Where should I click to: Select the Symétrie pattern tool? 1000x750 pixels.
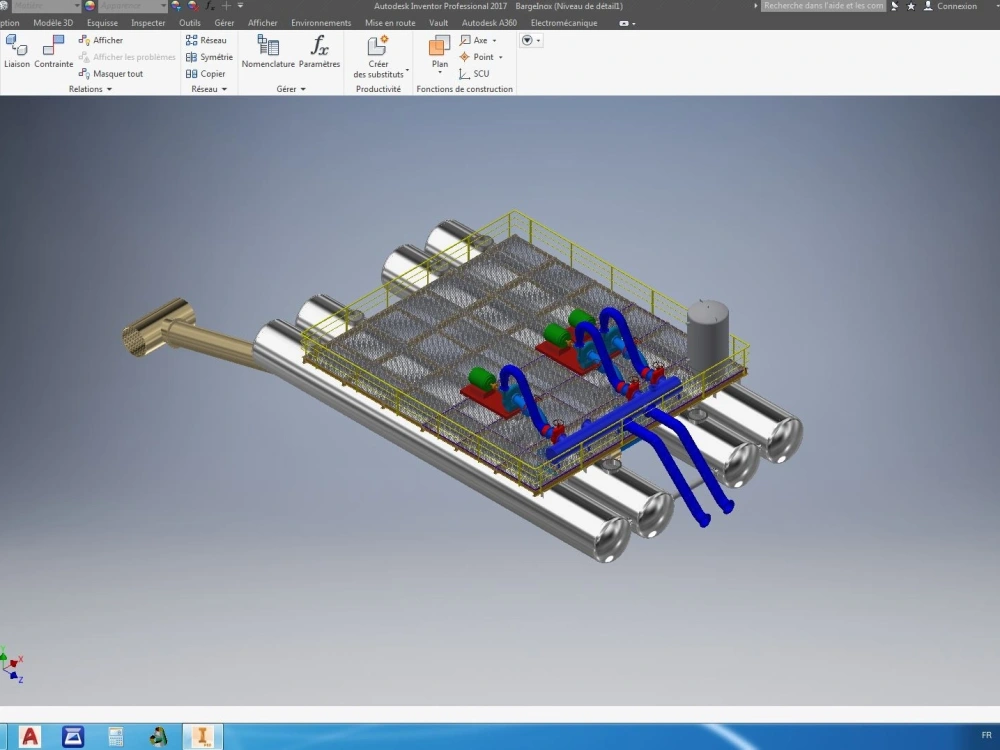click(208, 57)
